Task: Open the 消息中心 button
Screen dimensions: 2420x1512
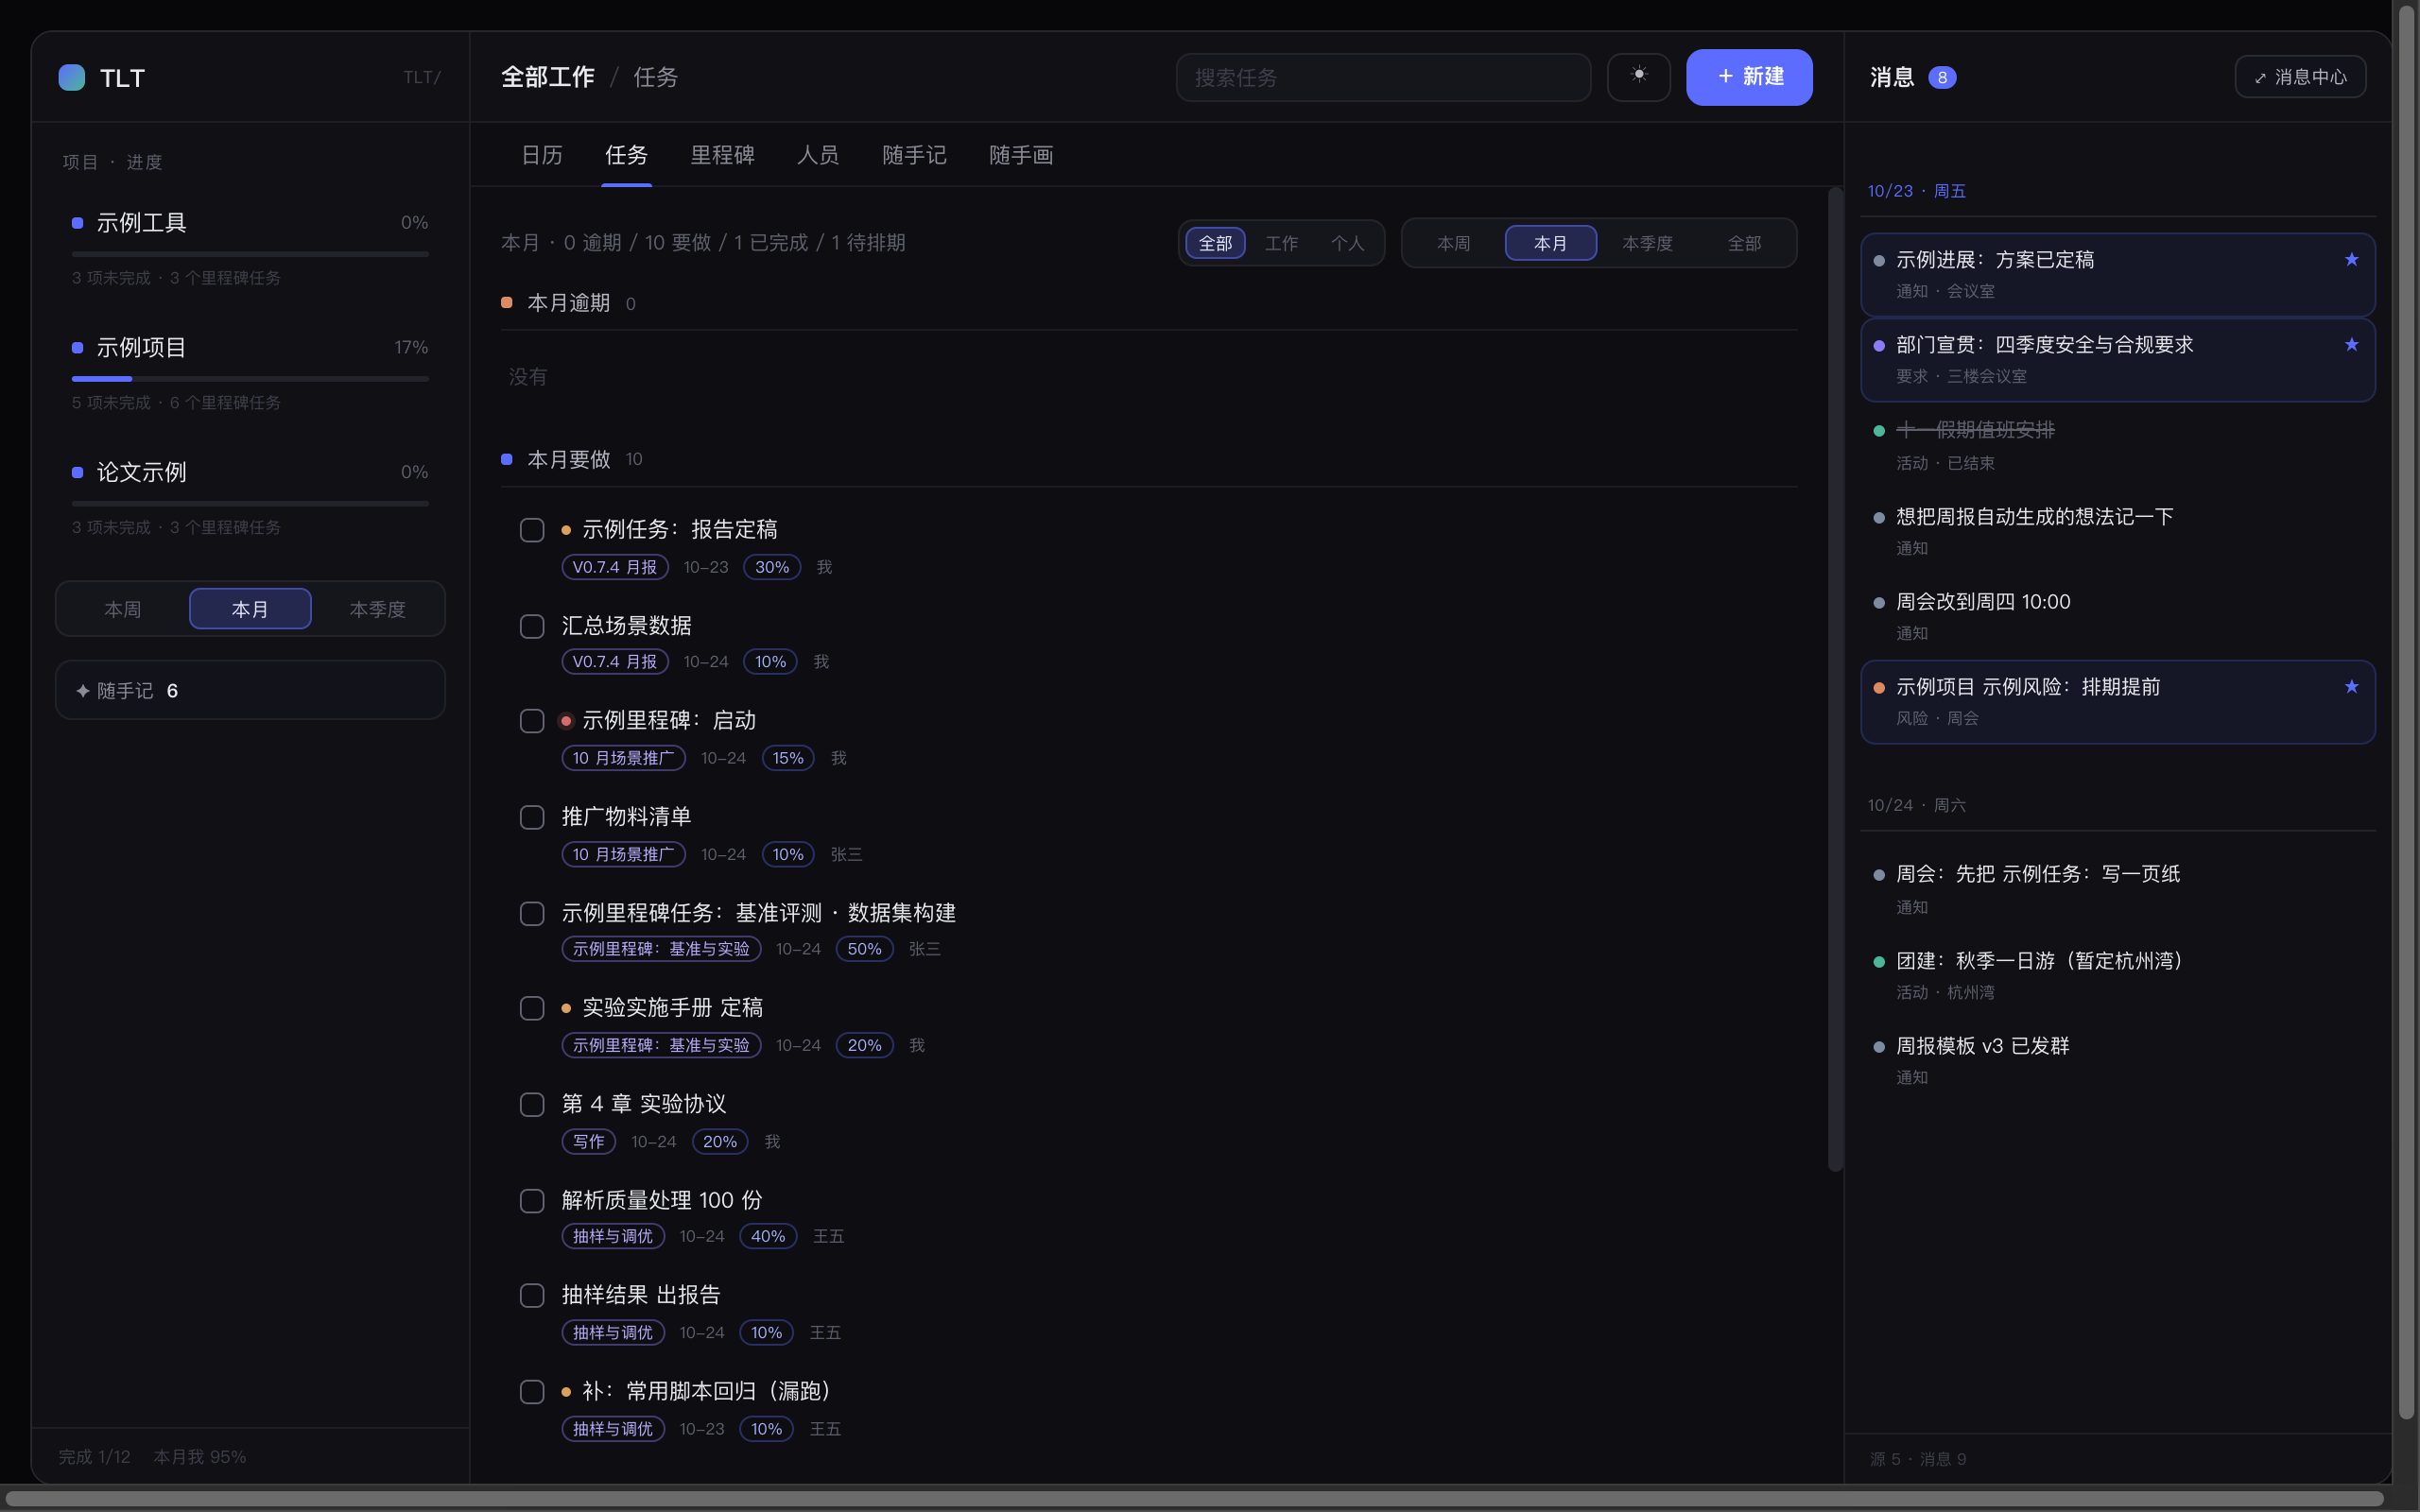Action: [2300, 77]
